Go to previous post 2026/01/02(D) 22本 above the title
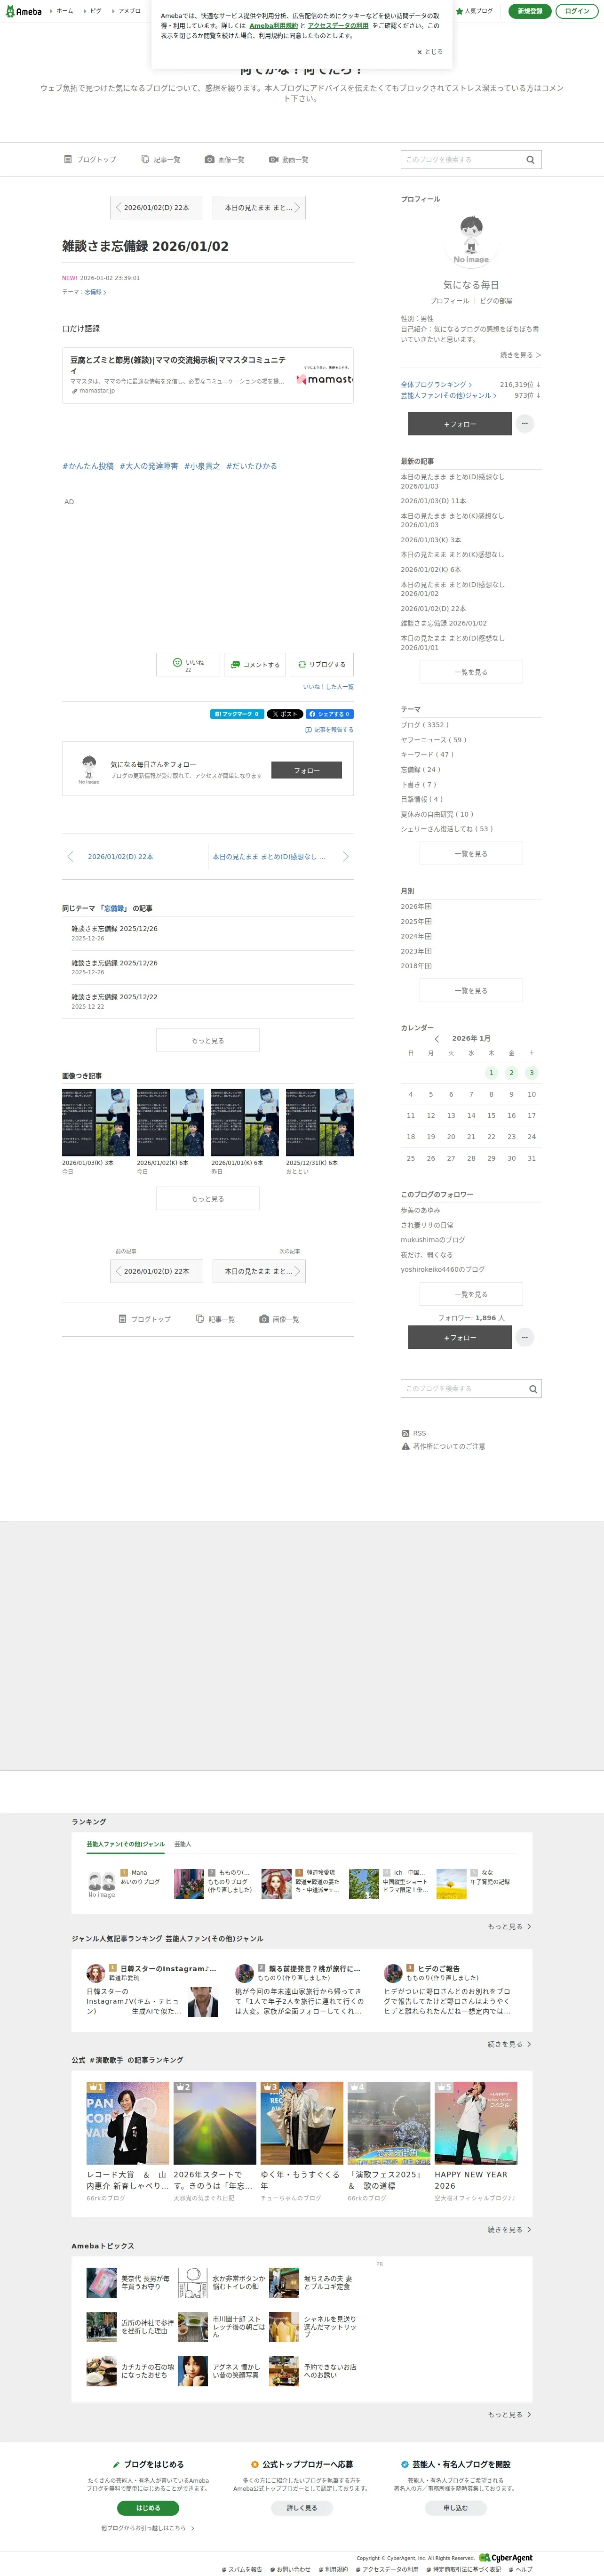The image size is (604, 2576). click(157, 207)
